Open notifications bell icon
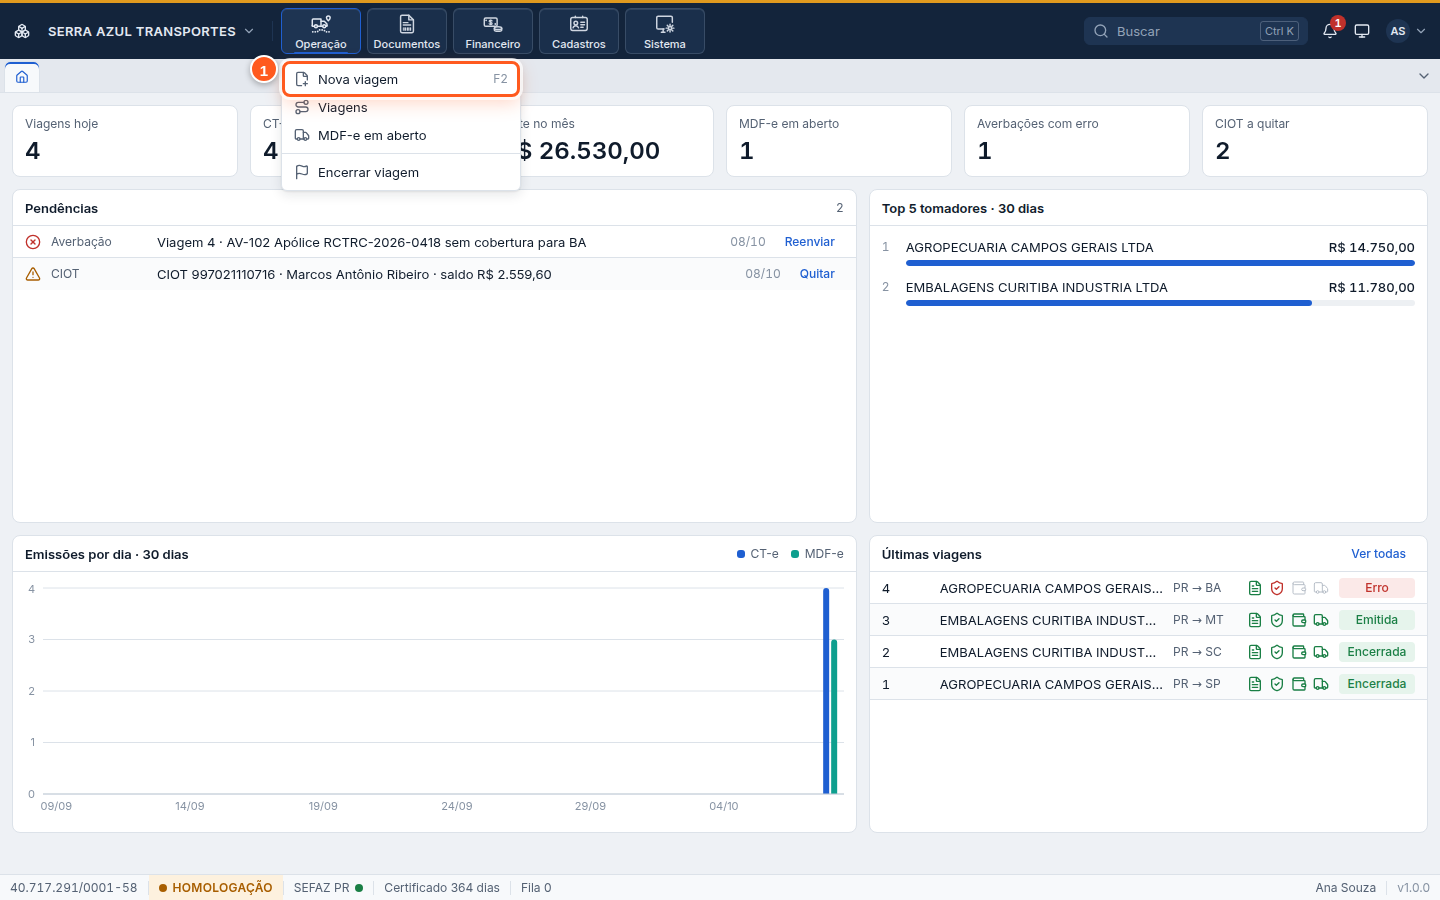Screen dimensions: 1440x900 (1330, 31)
